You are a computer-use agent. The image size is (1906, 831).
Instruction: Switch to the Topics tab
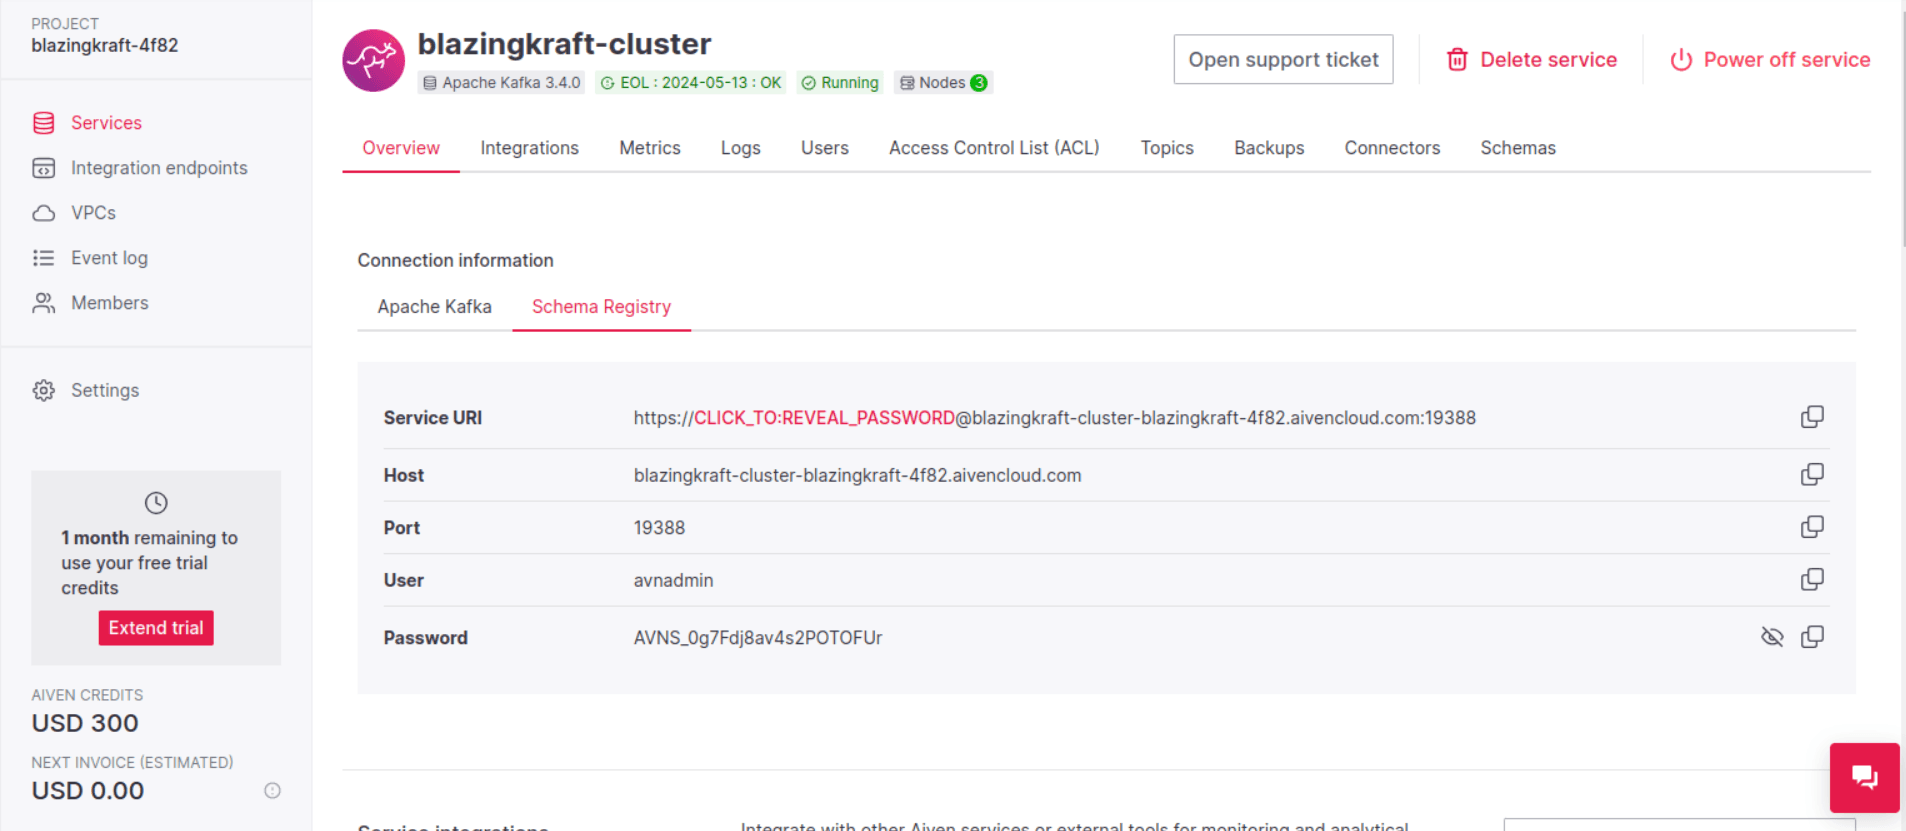(1167, 148)
